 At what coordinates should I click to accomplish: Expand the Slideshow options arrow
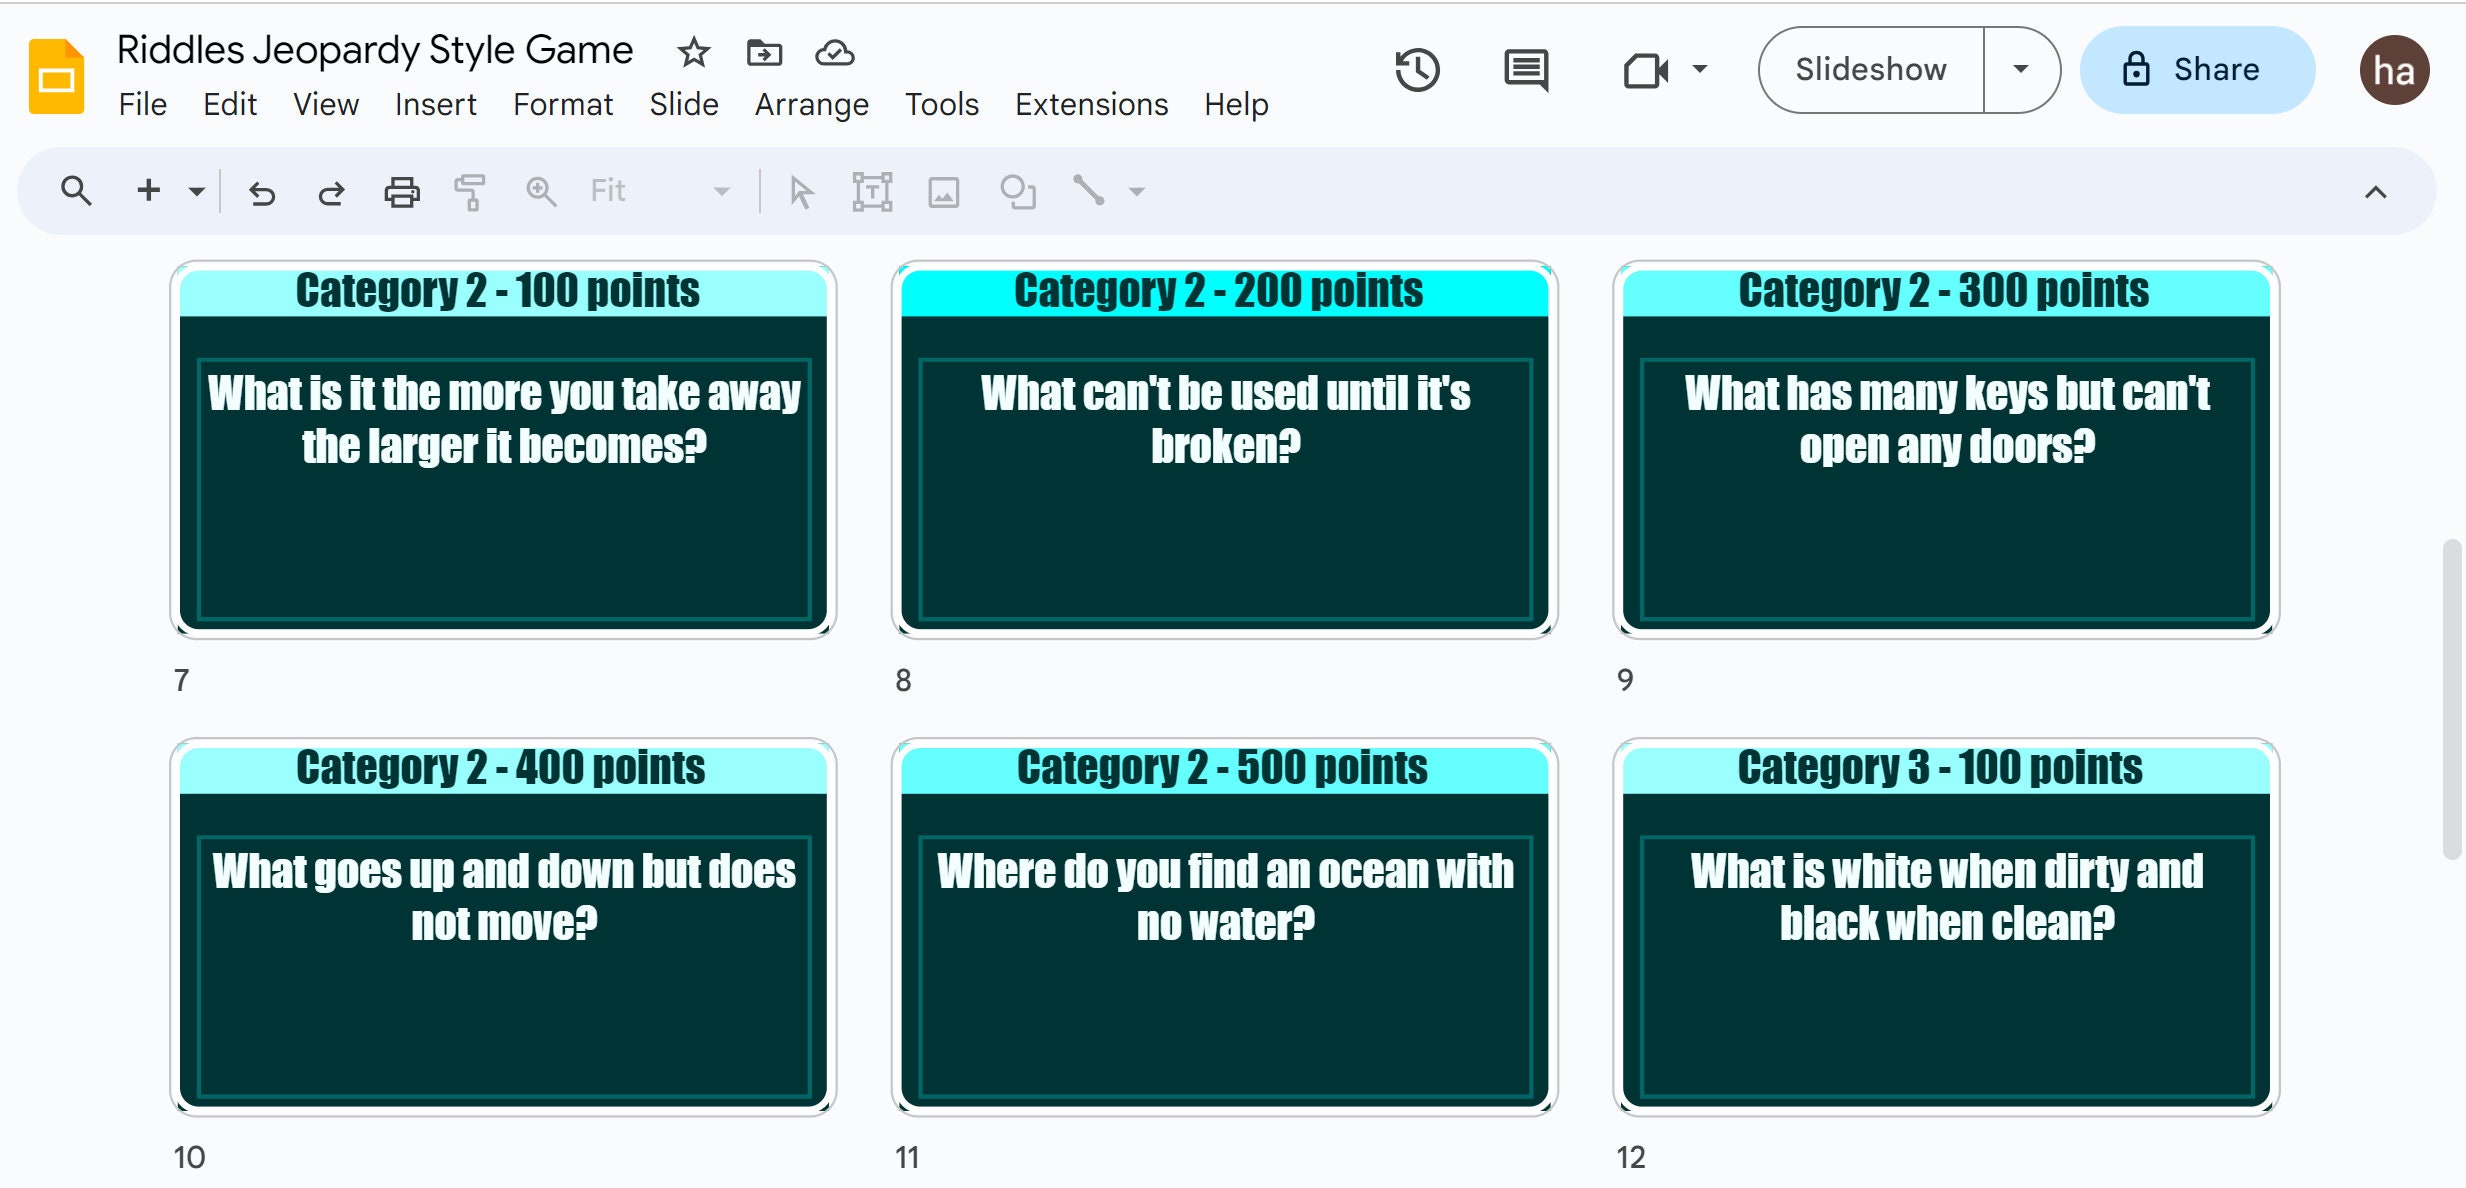click(2021, 69)
